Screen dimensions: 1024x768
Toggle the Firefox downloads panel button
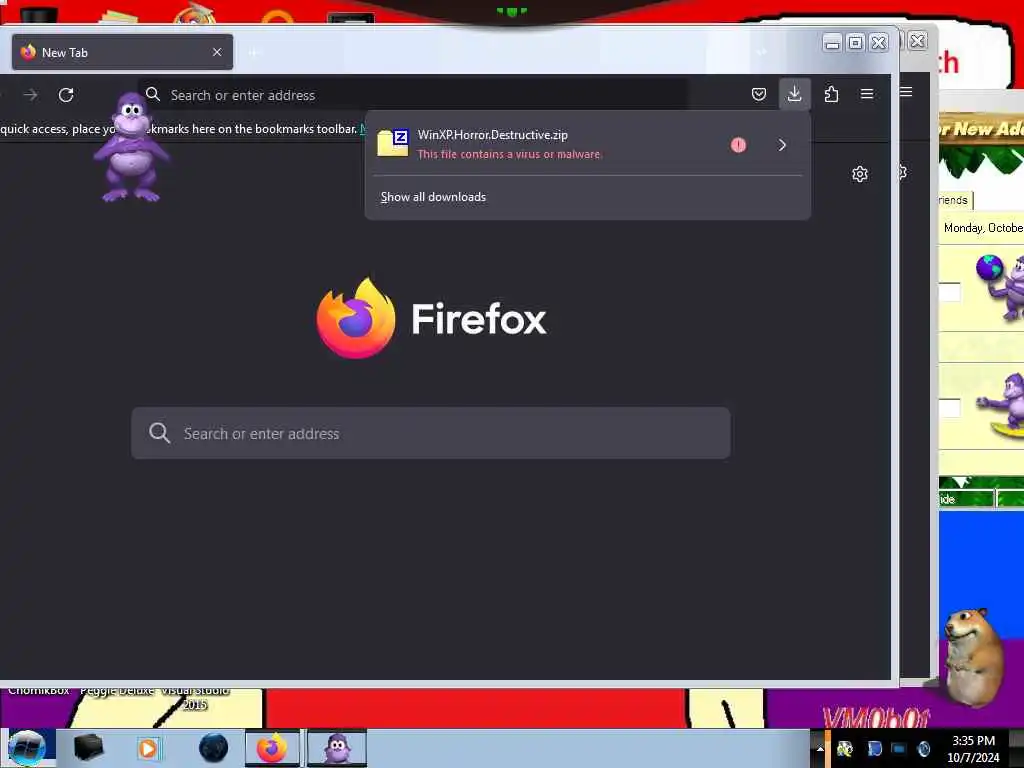point(794,94)
